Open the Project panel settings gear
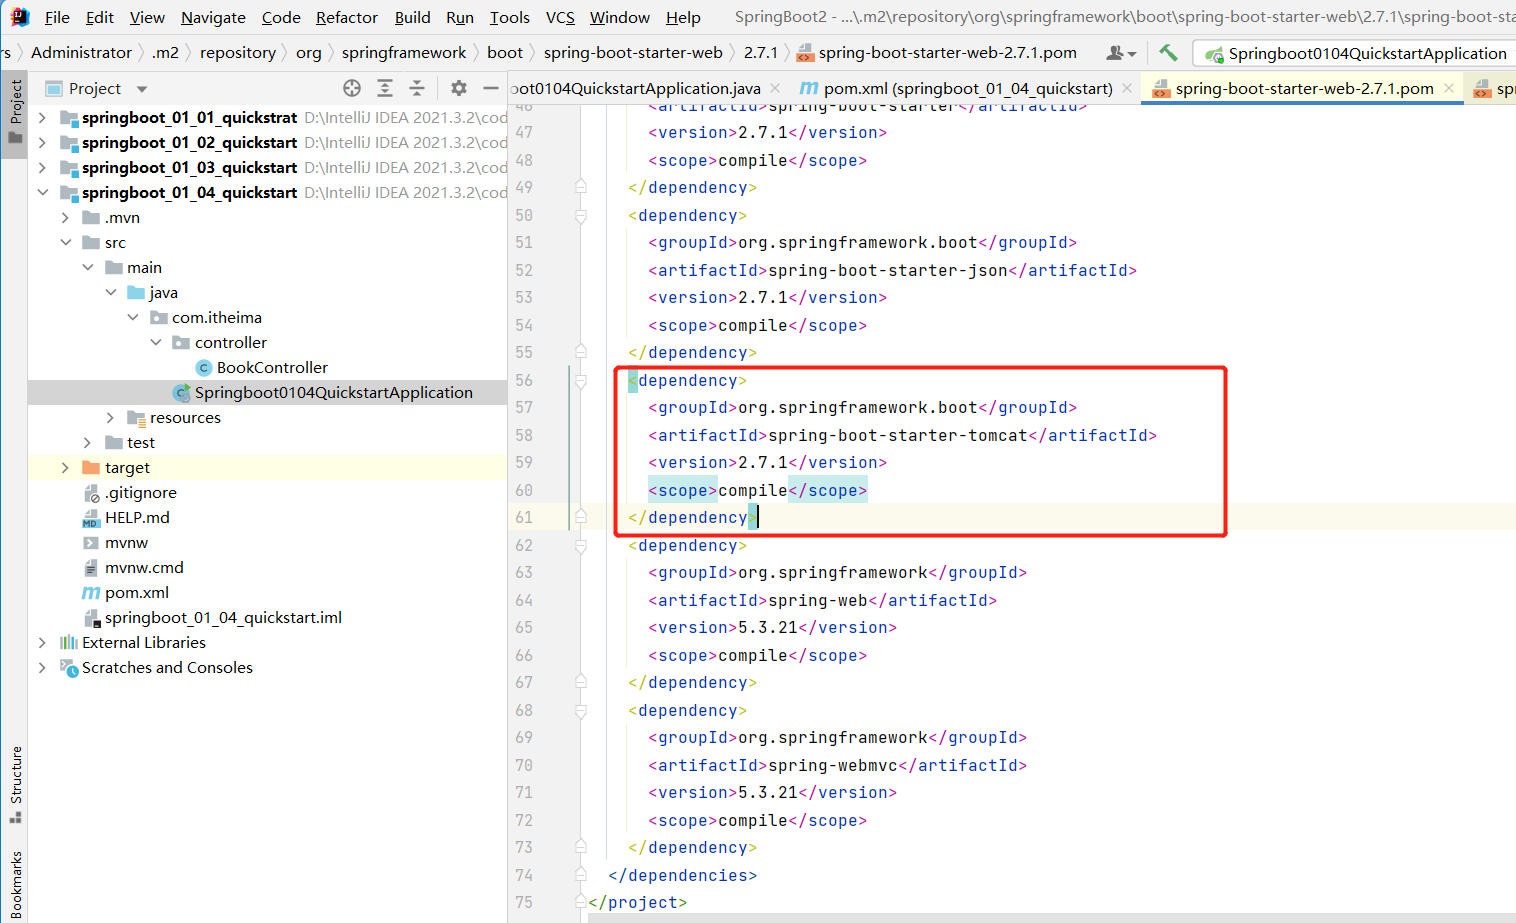Viewport: 1516px width, 923px height. 458,88
